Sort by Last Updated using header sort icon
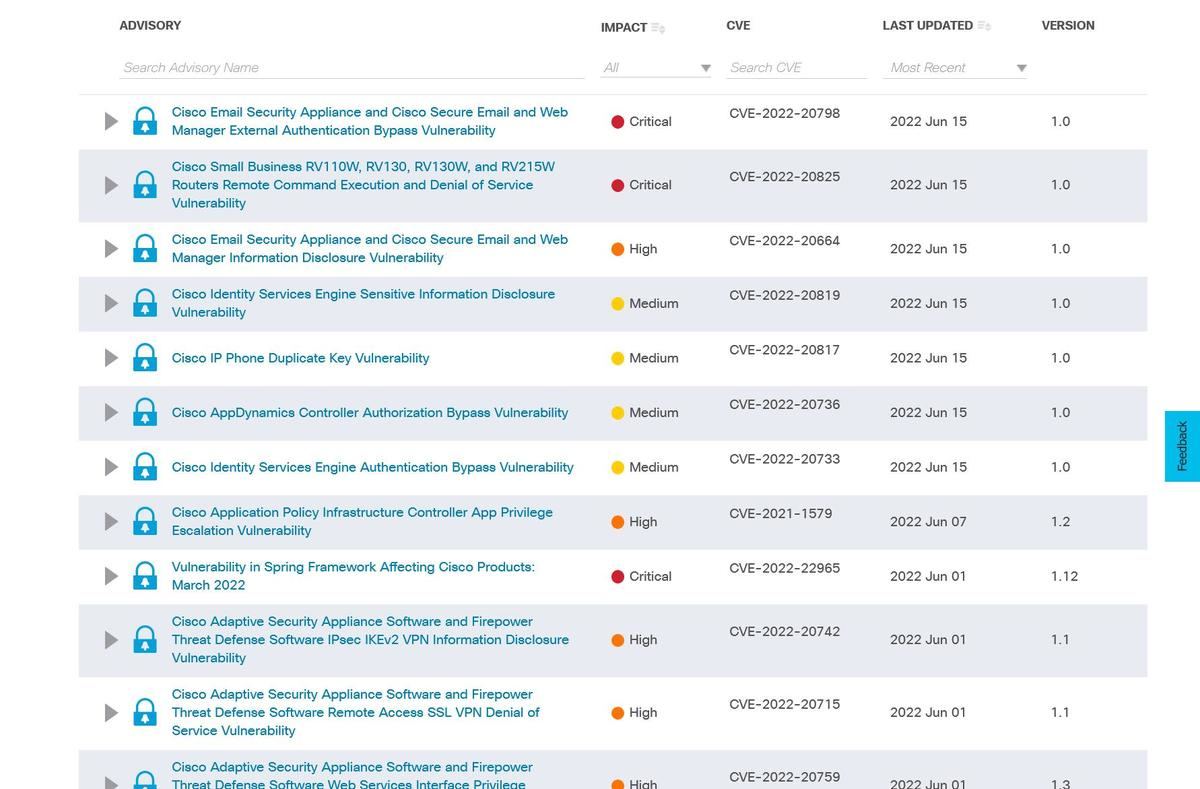 point(984,26)
